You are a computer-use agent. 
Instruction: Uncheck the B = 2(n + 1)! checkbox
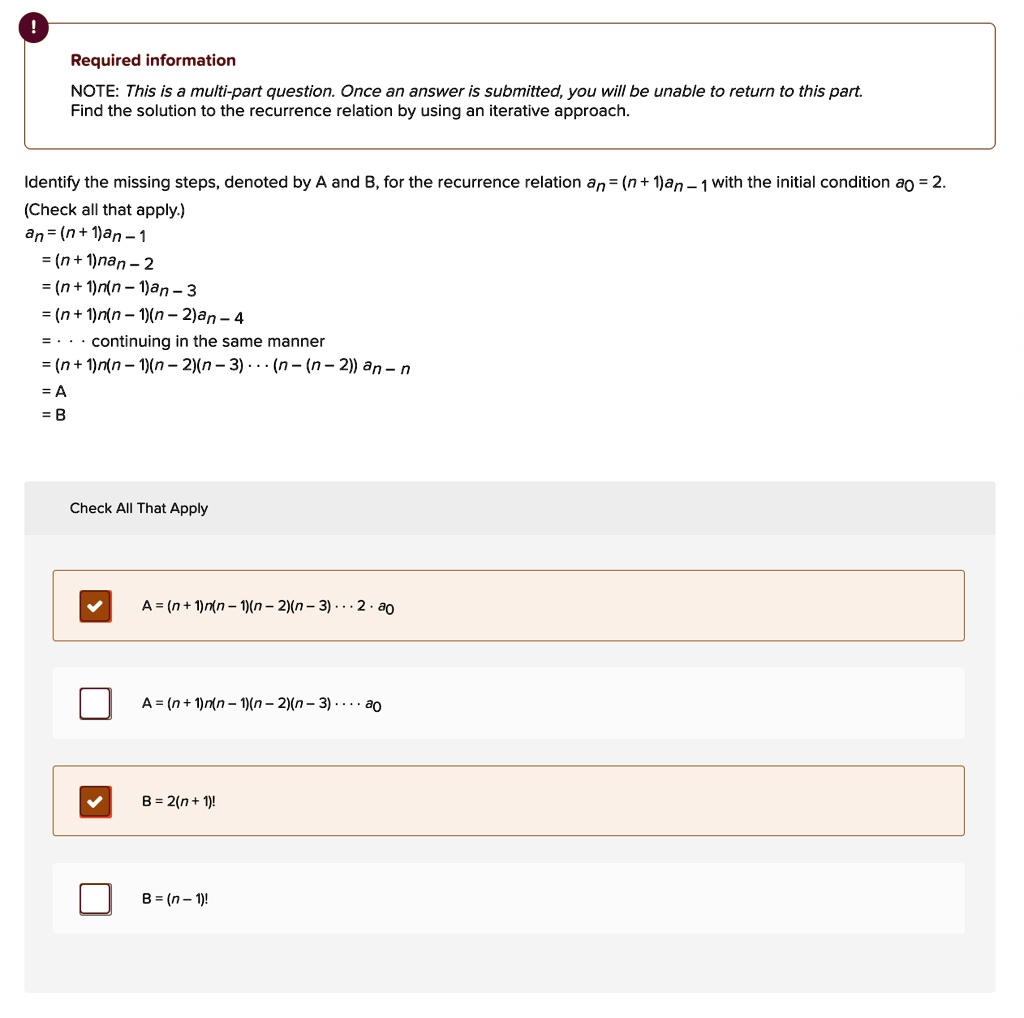click(x=95, y=801)
